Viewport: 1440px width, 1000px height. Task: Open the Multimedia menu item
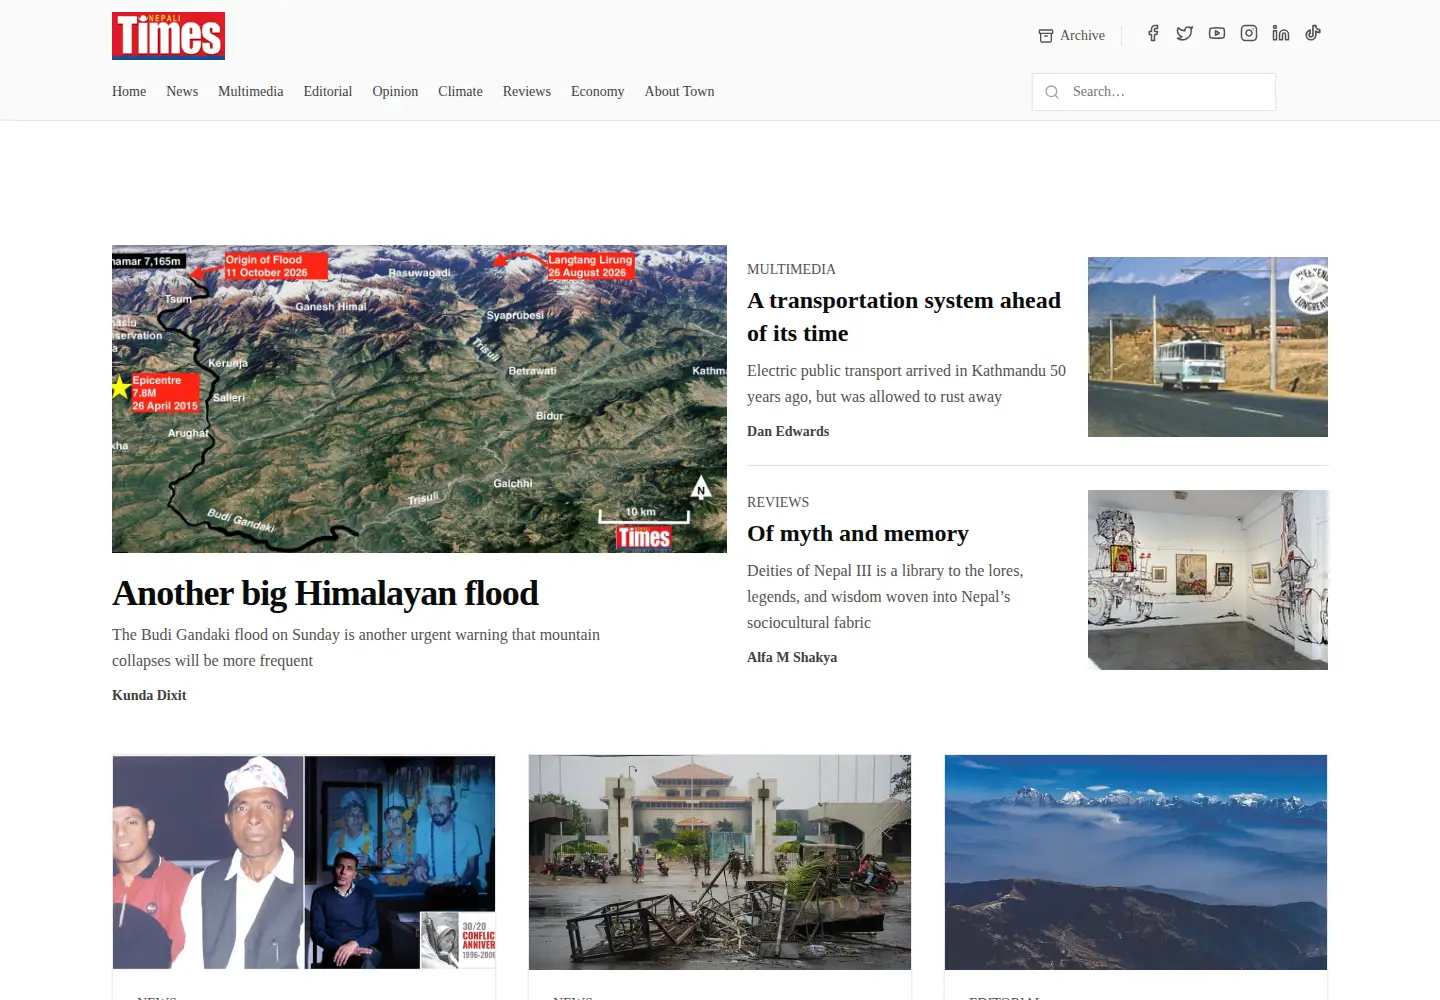(251, 91)
